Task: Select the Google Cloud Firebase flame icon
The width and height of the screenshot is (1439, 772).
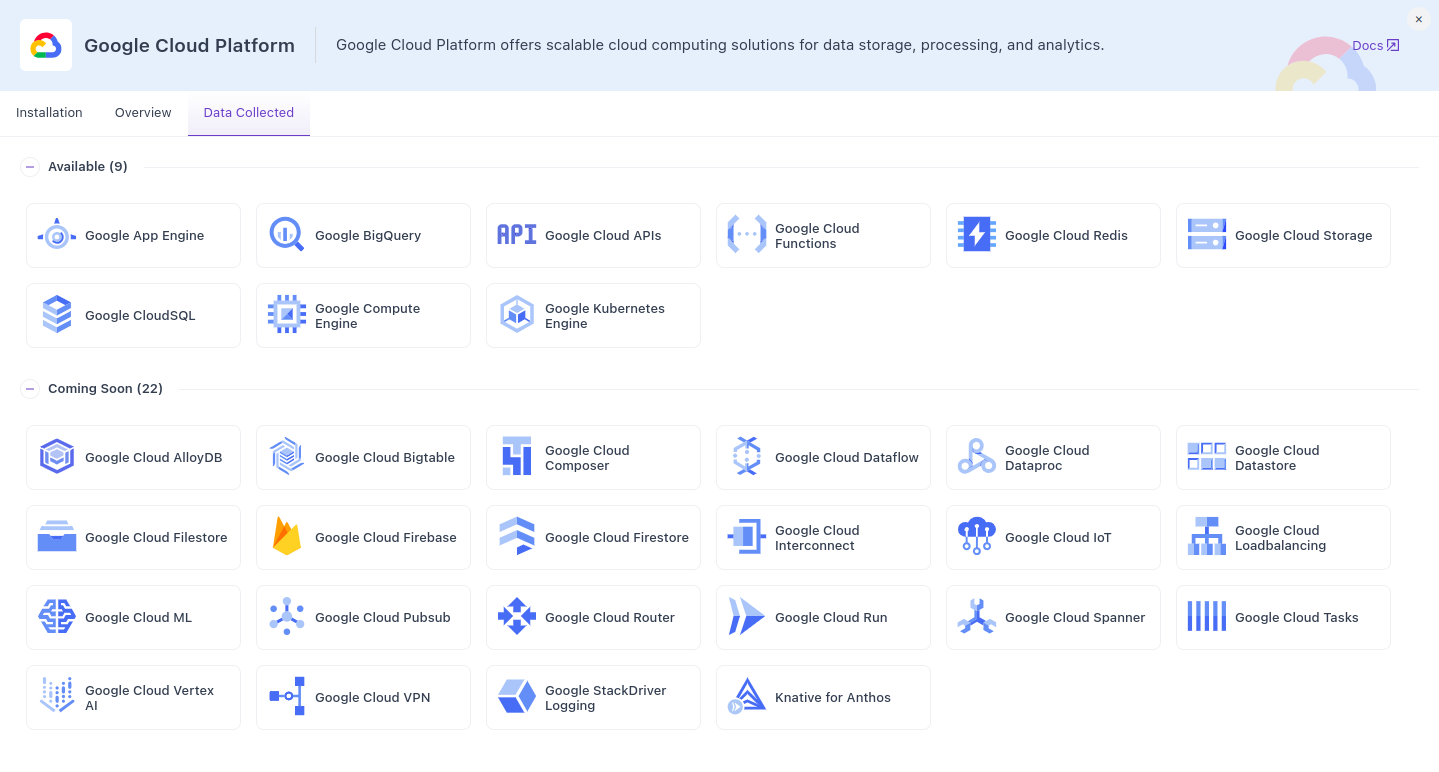Action: (x=286, y=537)
